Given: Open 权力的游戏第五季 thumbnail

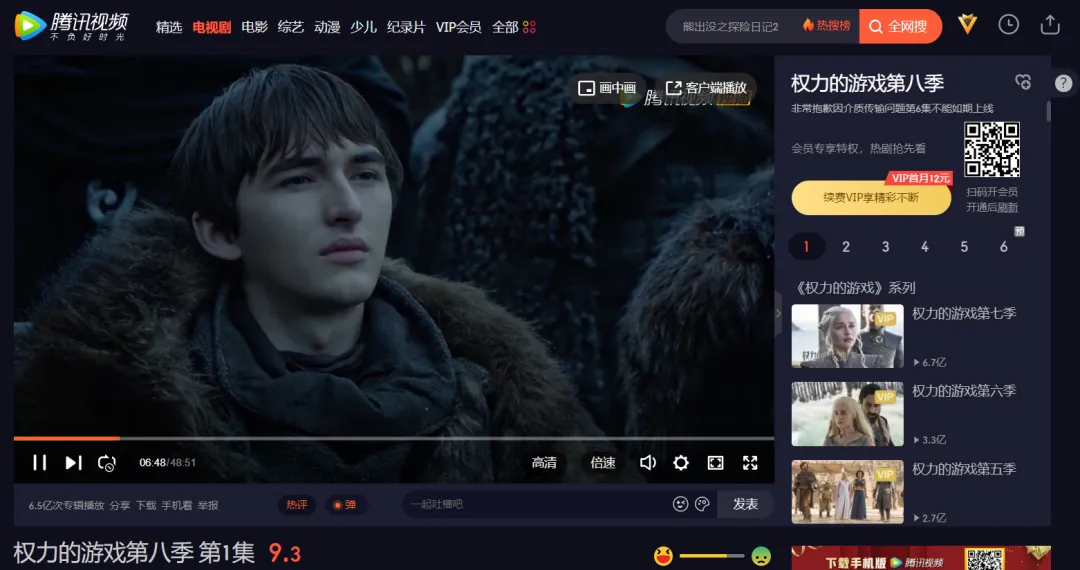Looking at the screenshot, I should point(847,492).
